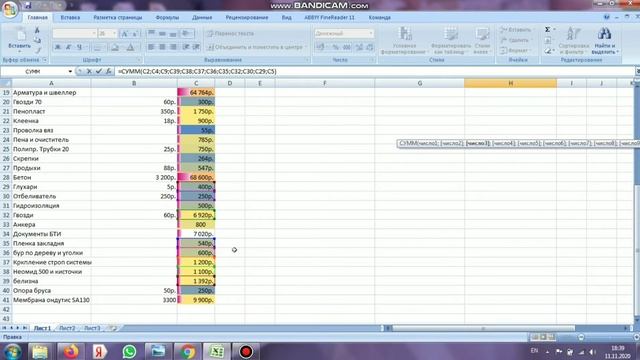The image size is (640, 360).
Task: Click the Borders icon in font group
Action: tap(98, 47)
